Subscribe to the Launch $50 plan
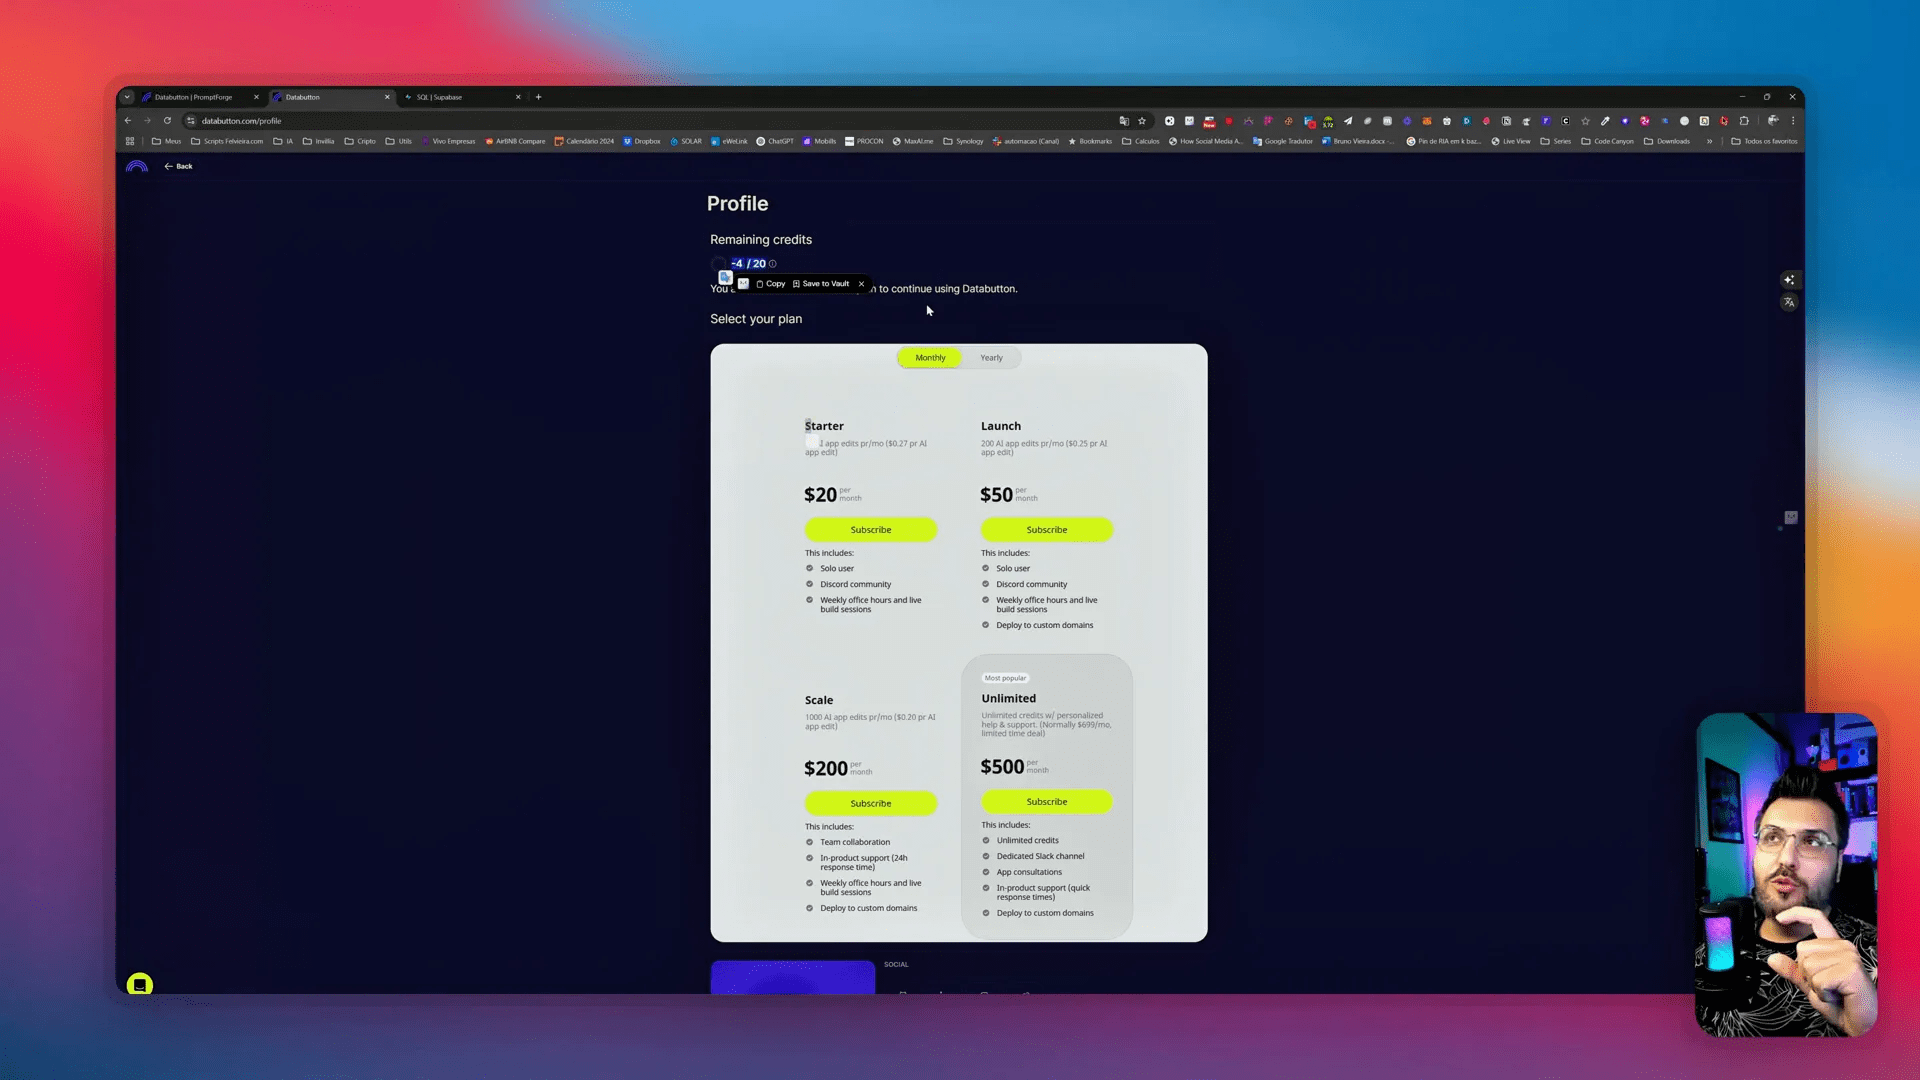Screen dimensions: 1920x1080 (x=1047, y=530)
